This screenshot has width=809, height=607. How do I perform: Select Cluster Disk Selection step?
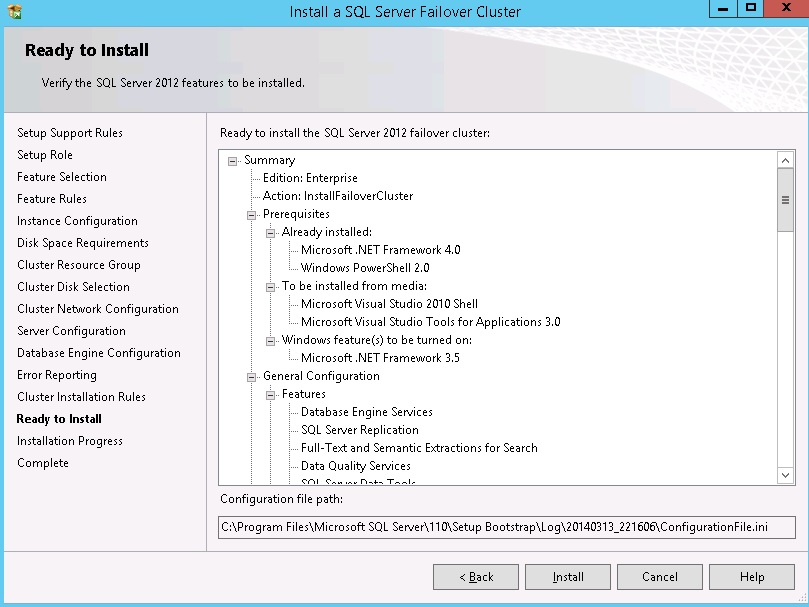(x=73, y=286)
